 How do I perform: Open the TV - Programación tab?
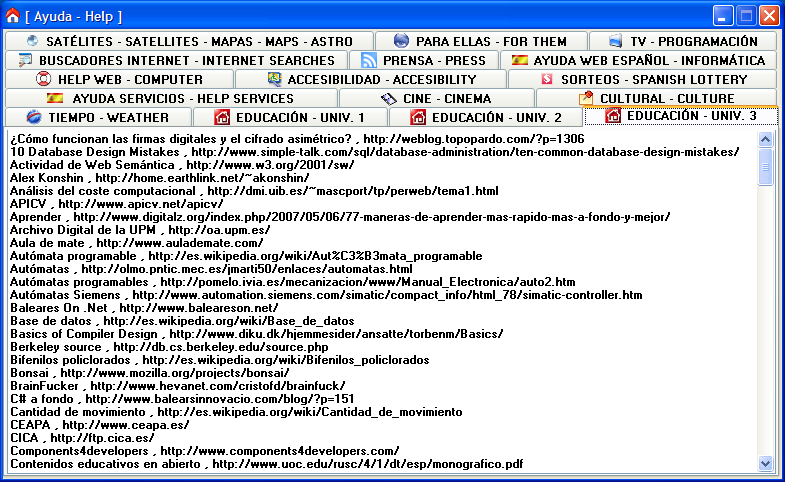(x=683, y=41)
